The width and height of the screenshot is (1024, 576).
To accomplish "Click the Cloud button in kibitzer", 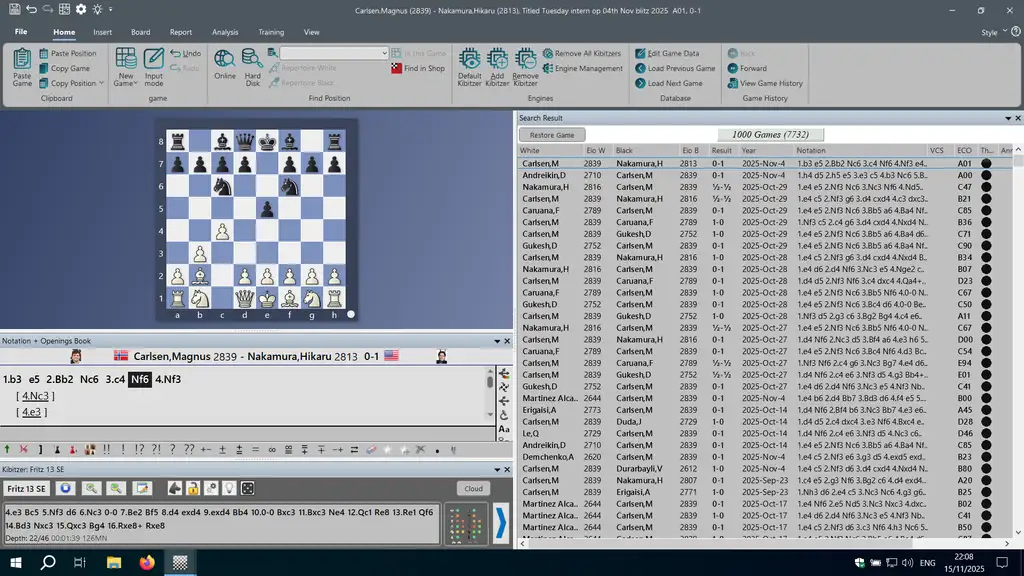I will point(473,488).
